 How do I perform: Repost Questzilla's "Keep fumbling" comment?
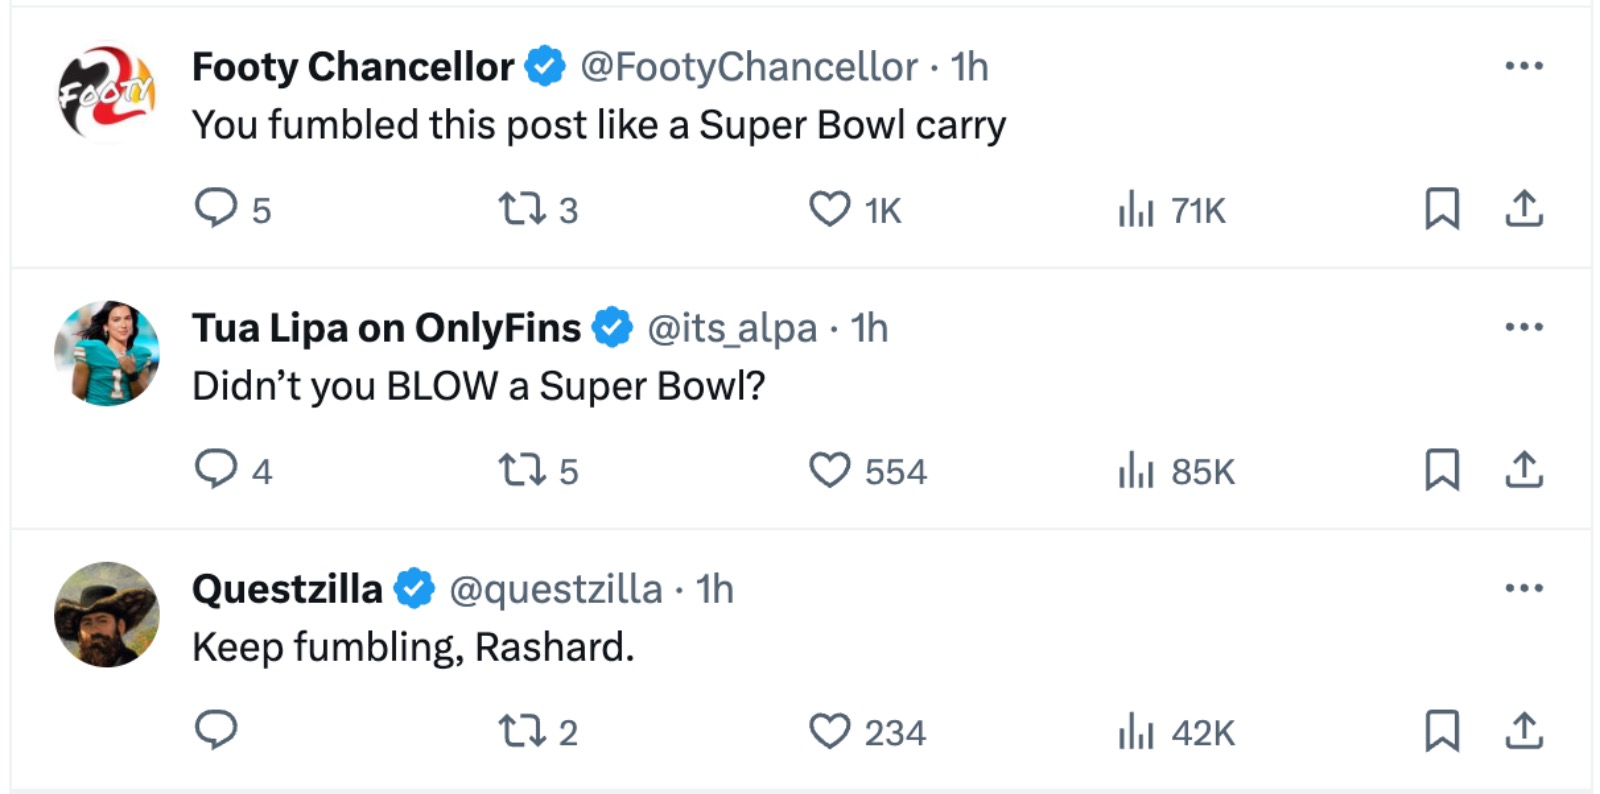(522, 731)
